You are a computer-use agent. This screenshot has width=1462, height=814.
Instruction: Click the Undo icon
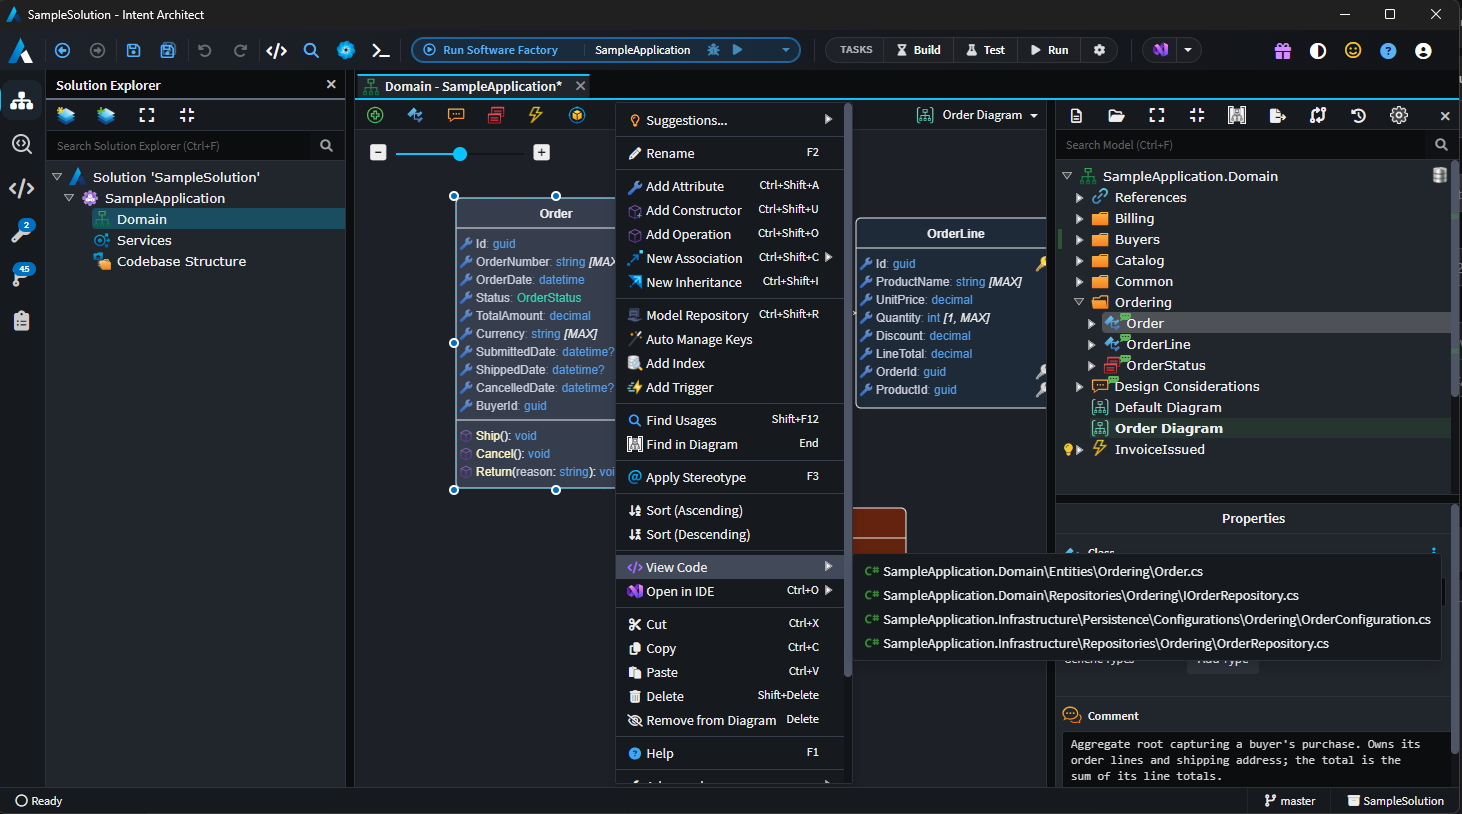coord(205,50)
